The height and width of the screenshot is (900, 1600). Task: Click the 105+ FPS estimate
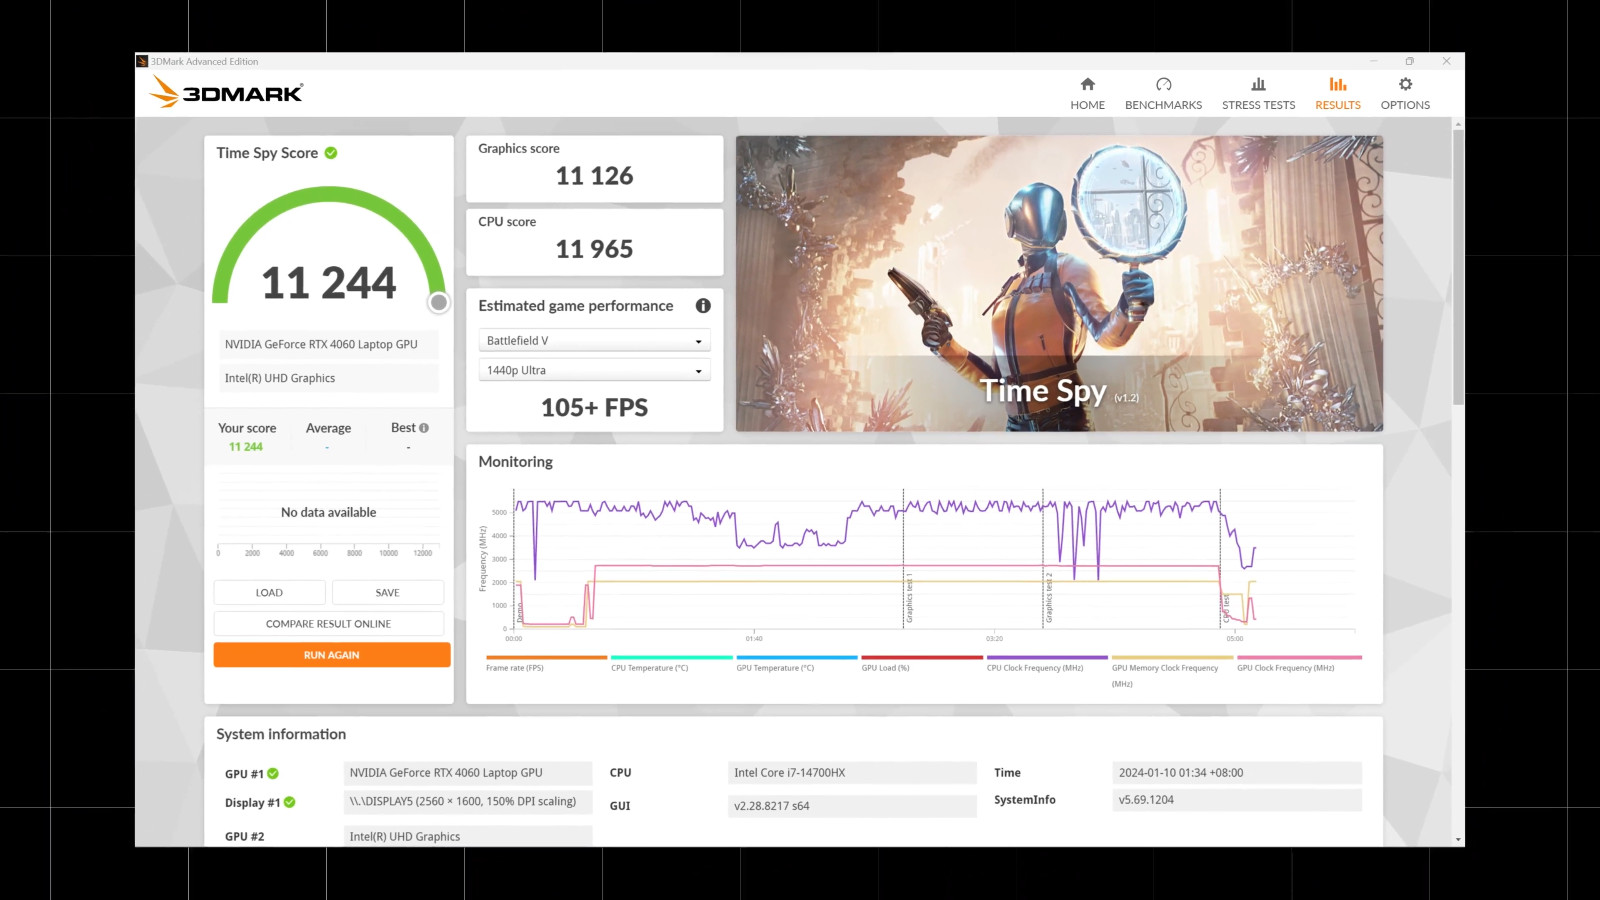coord(594,408)
